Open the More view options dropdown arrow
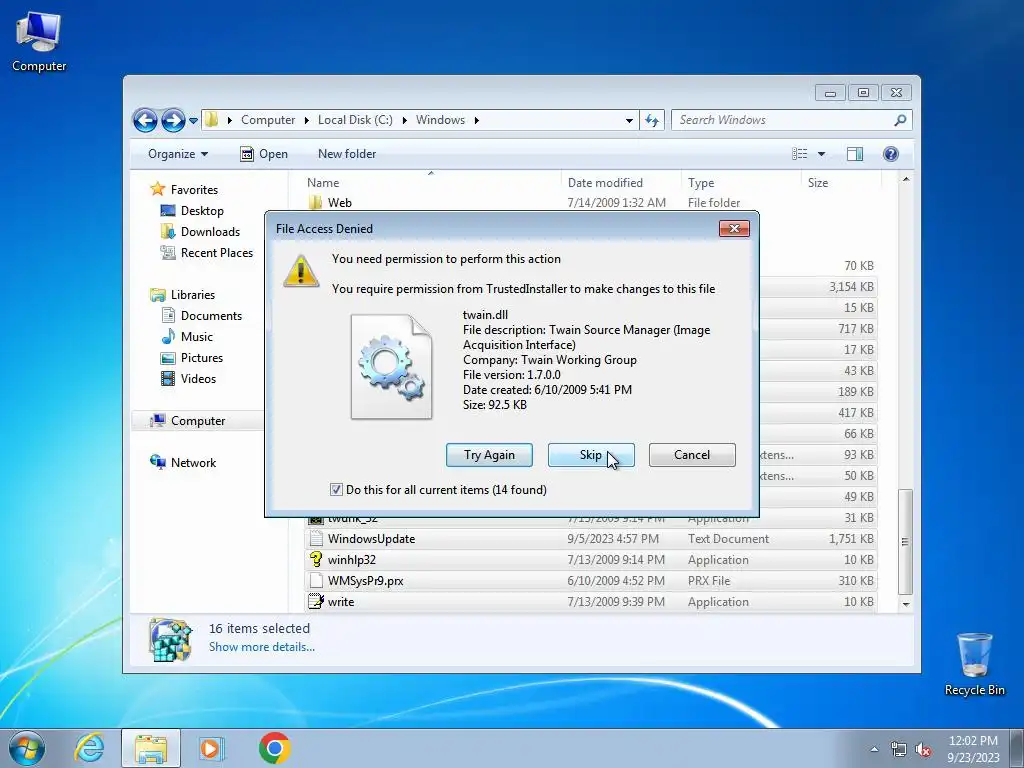This screenshot has height=768, width=1024. (822, 154)
